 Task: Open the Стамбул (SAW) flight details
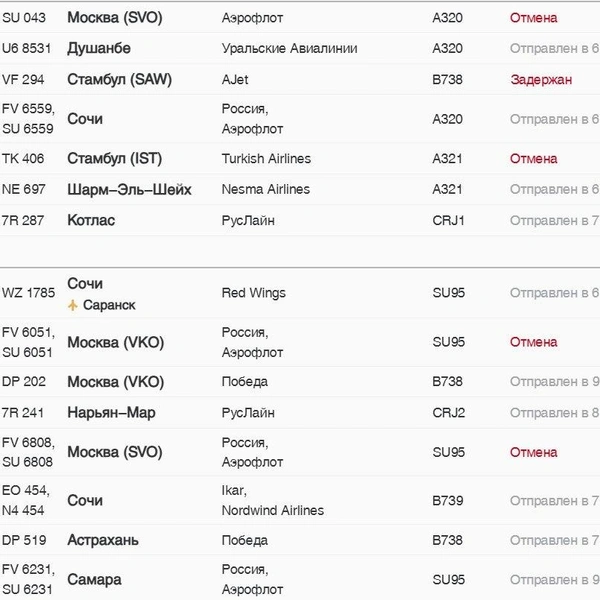(x=300, y=80)
